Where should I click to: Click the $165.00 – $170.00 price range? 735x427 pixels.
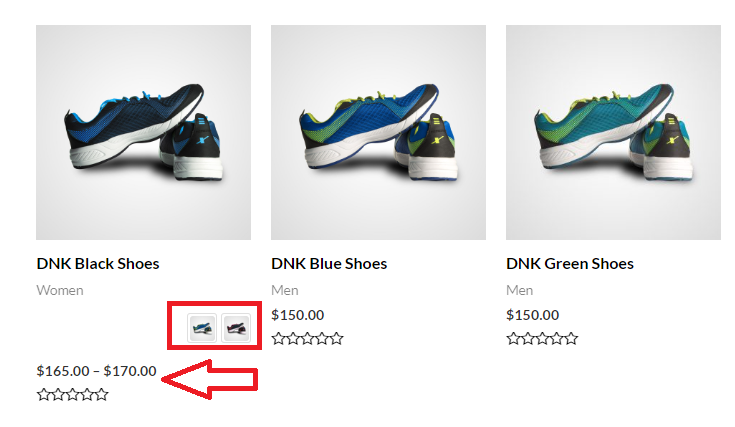point(97,371)
